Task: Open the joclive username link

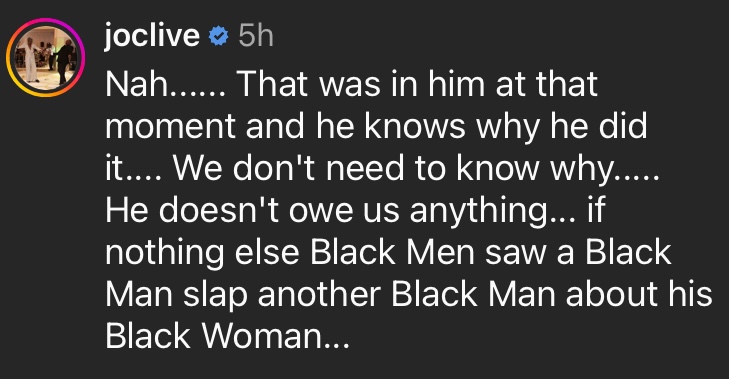Action: pyautogui.click(x=152, y=36)
